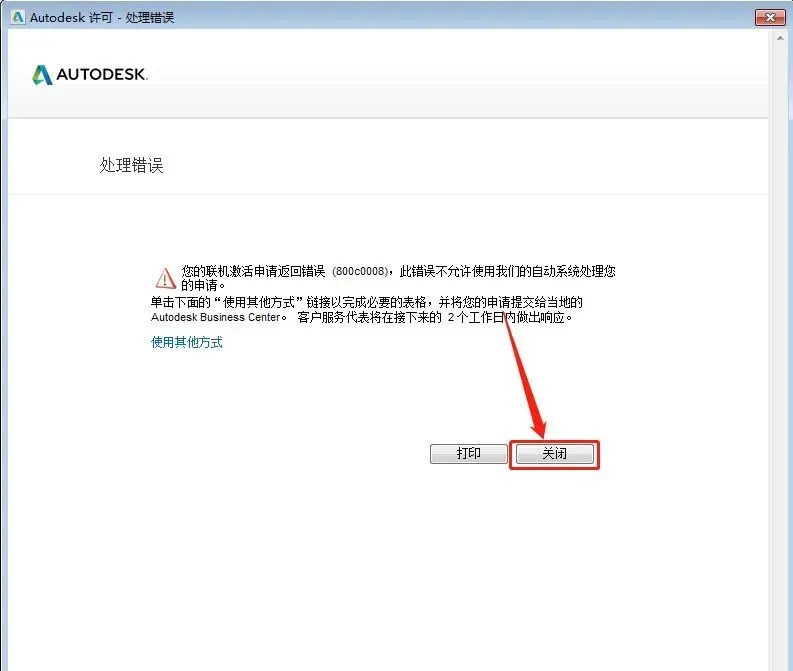This screenshot has height=671, width=793.
Task: Click the scrollbar up arrow
Action: [x=780, y=38]
